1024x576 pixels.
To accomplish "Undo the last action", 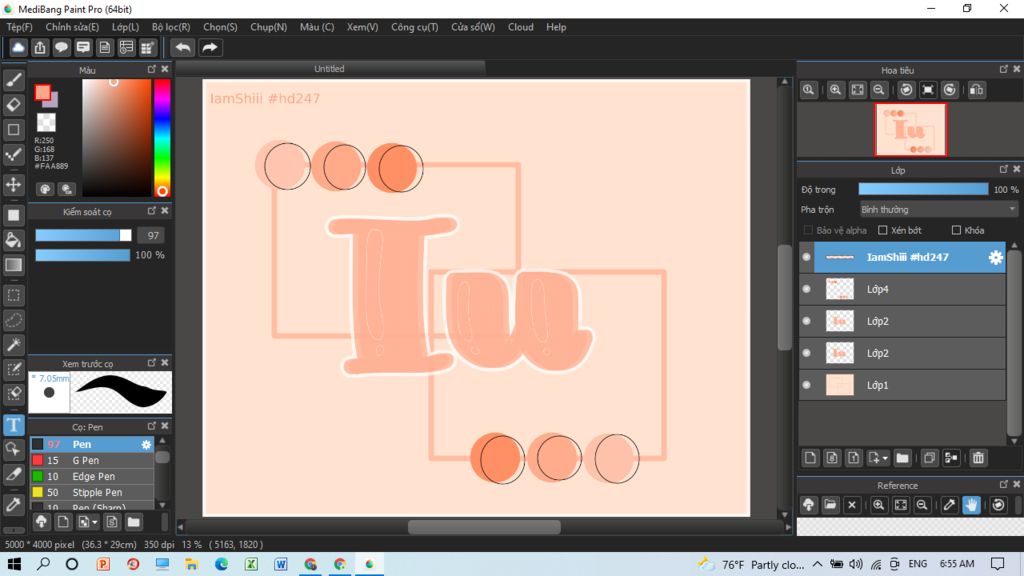I will [x=184, y=48].
